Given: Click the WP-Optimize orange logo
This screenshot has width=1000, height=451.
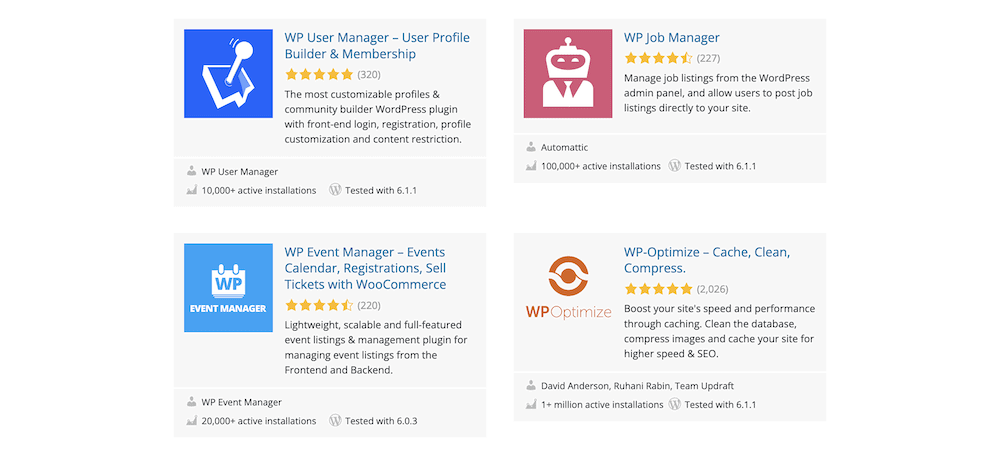Looking at the screenshot, I should [x=568, y=288].
